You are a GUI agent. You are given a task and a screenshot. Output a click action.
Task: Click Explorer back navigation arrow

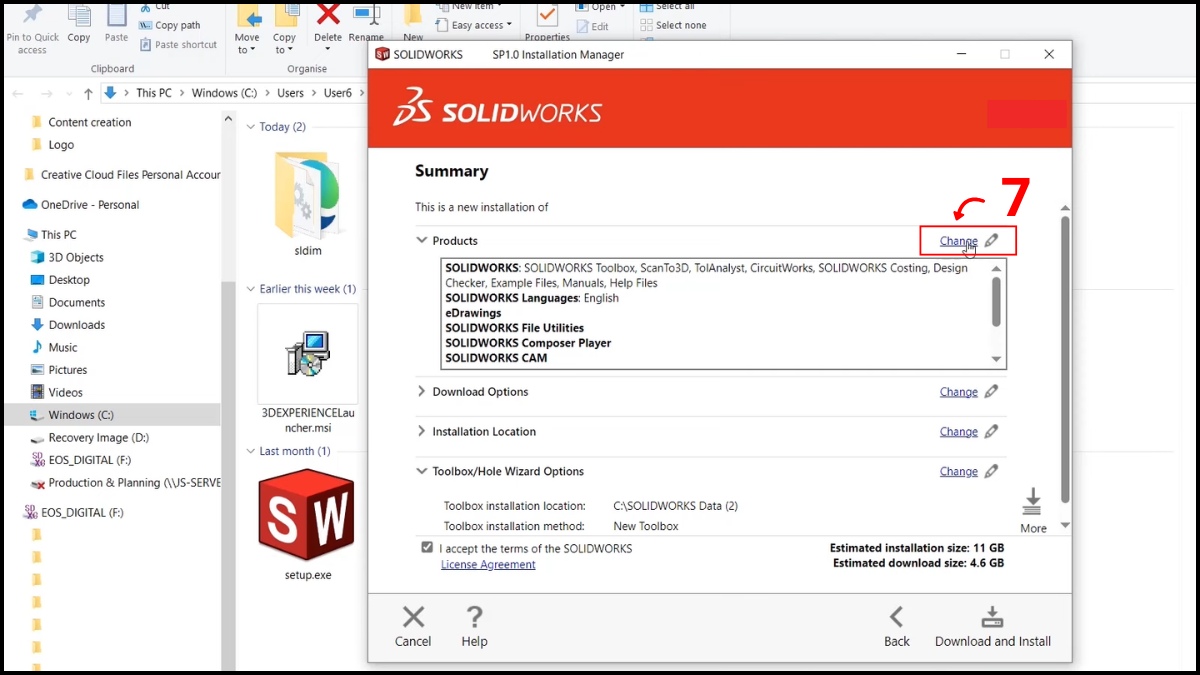tap(17, 93)
